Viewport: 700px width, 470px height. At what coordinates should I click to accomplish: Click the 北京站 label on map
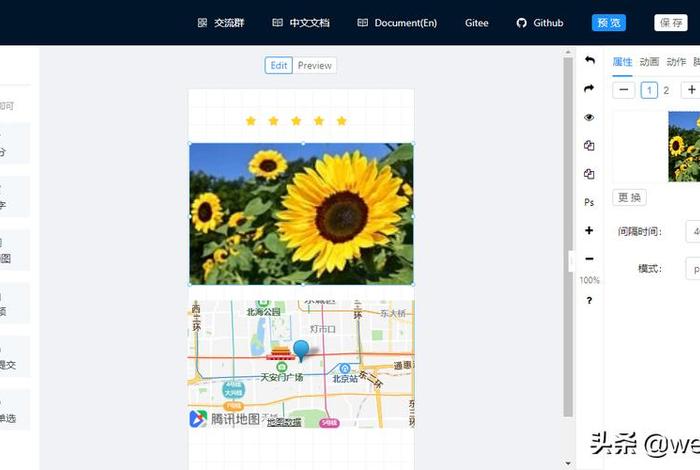pyautogui.click(x=345, y=379)
